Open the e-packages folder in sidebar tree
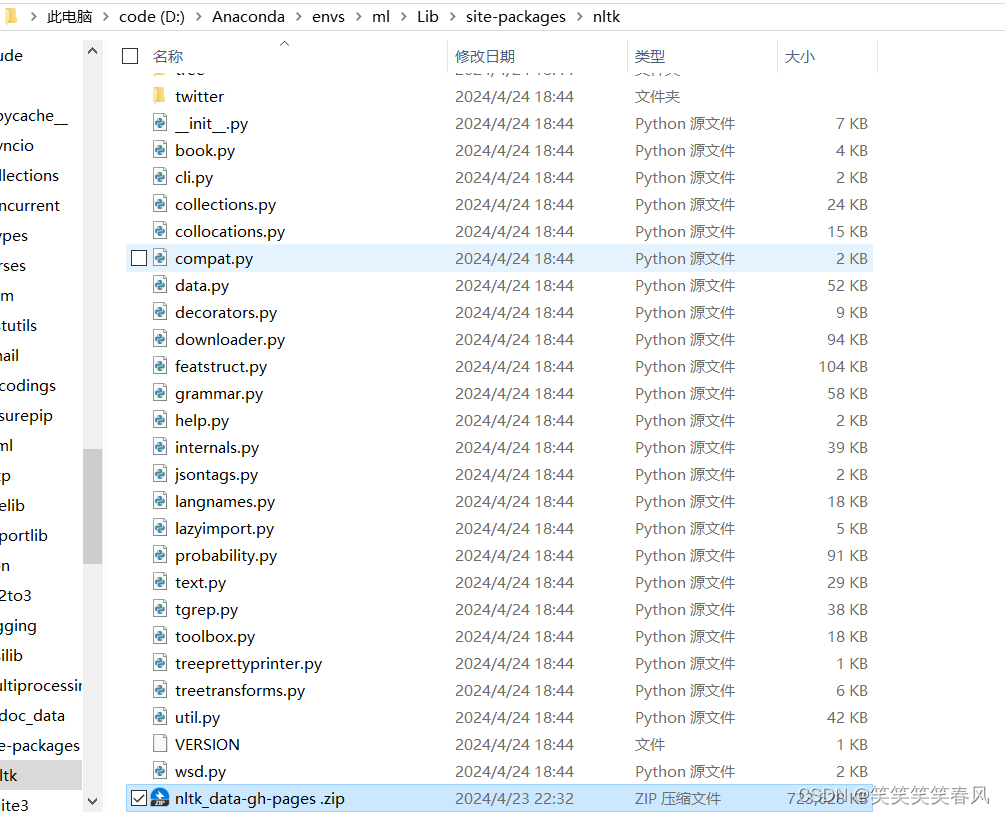This screenshot has height=814, width=1005. point(40,745)
